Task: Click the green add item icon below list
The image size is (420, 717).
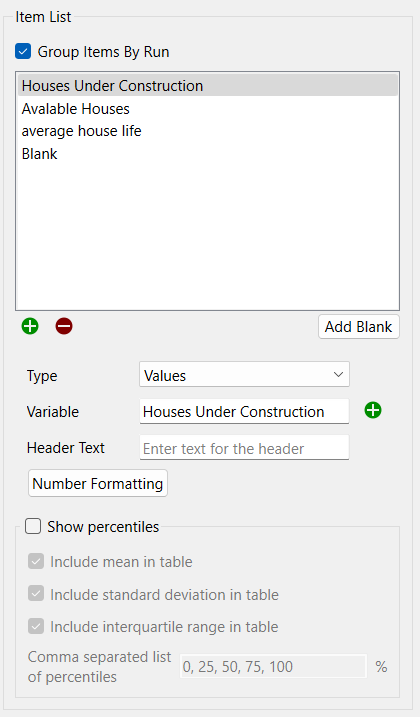Action: 30,326
